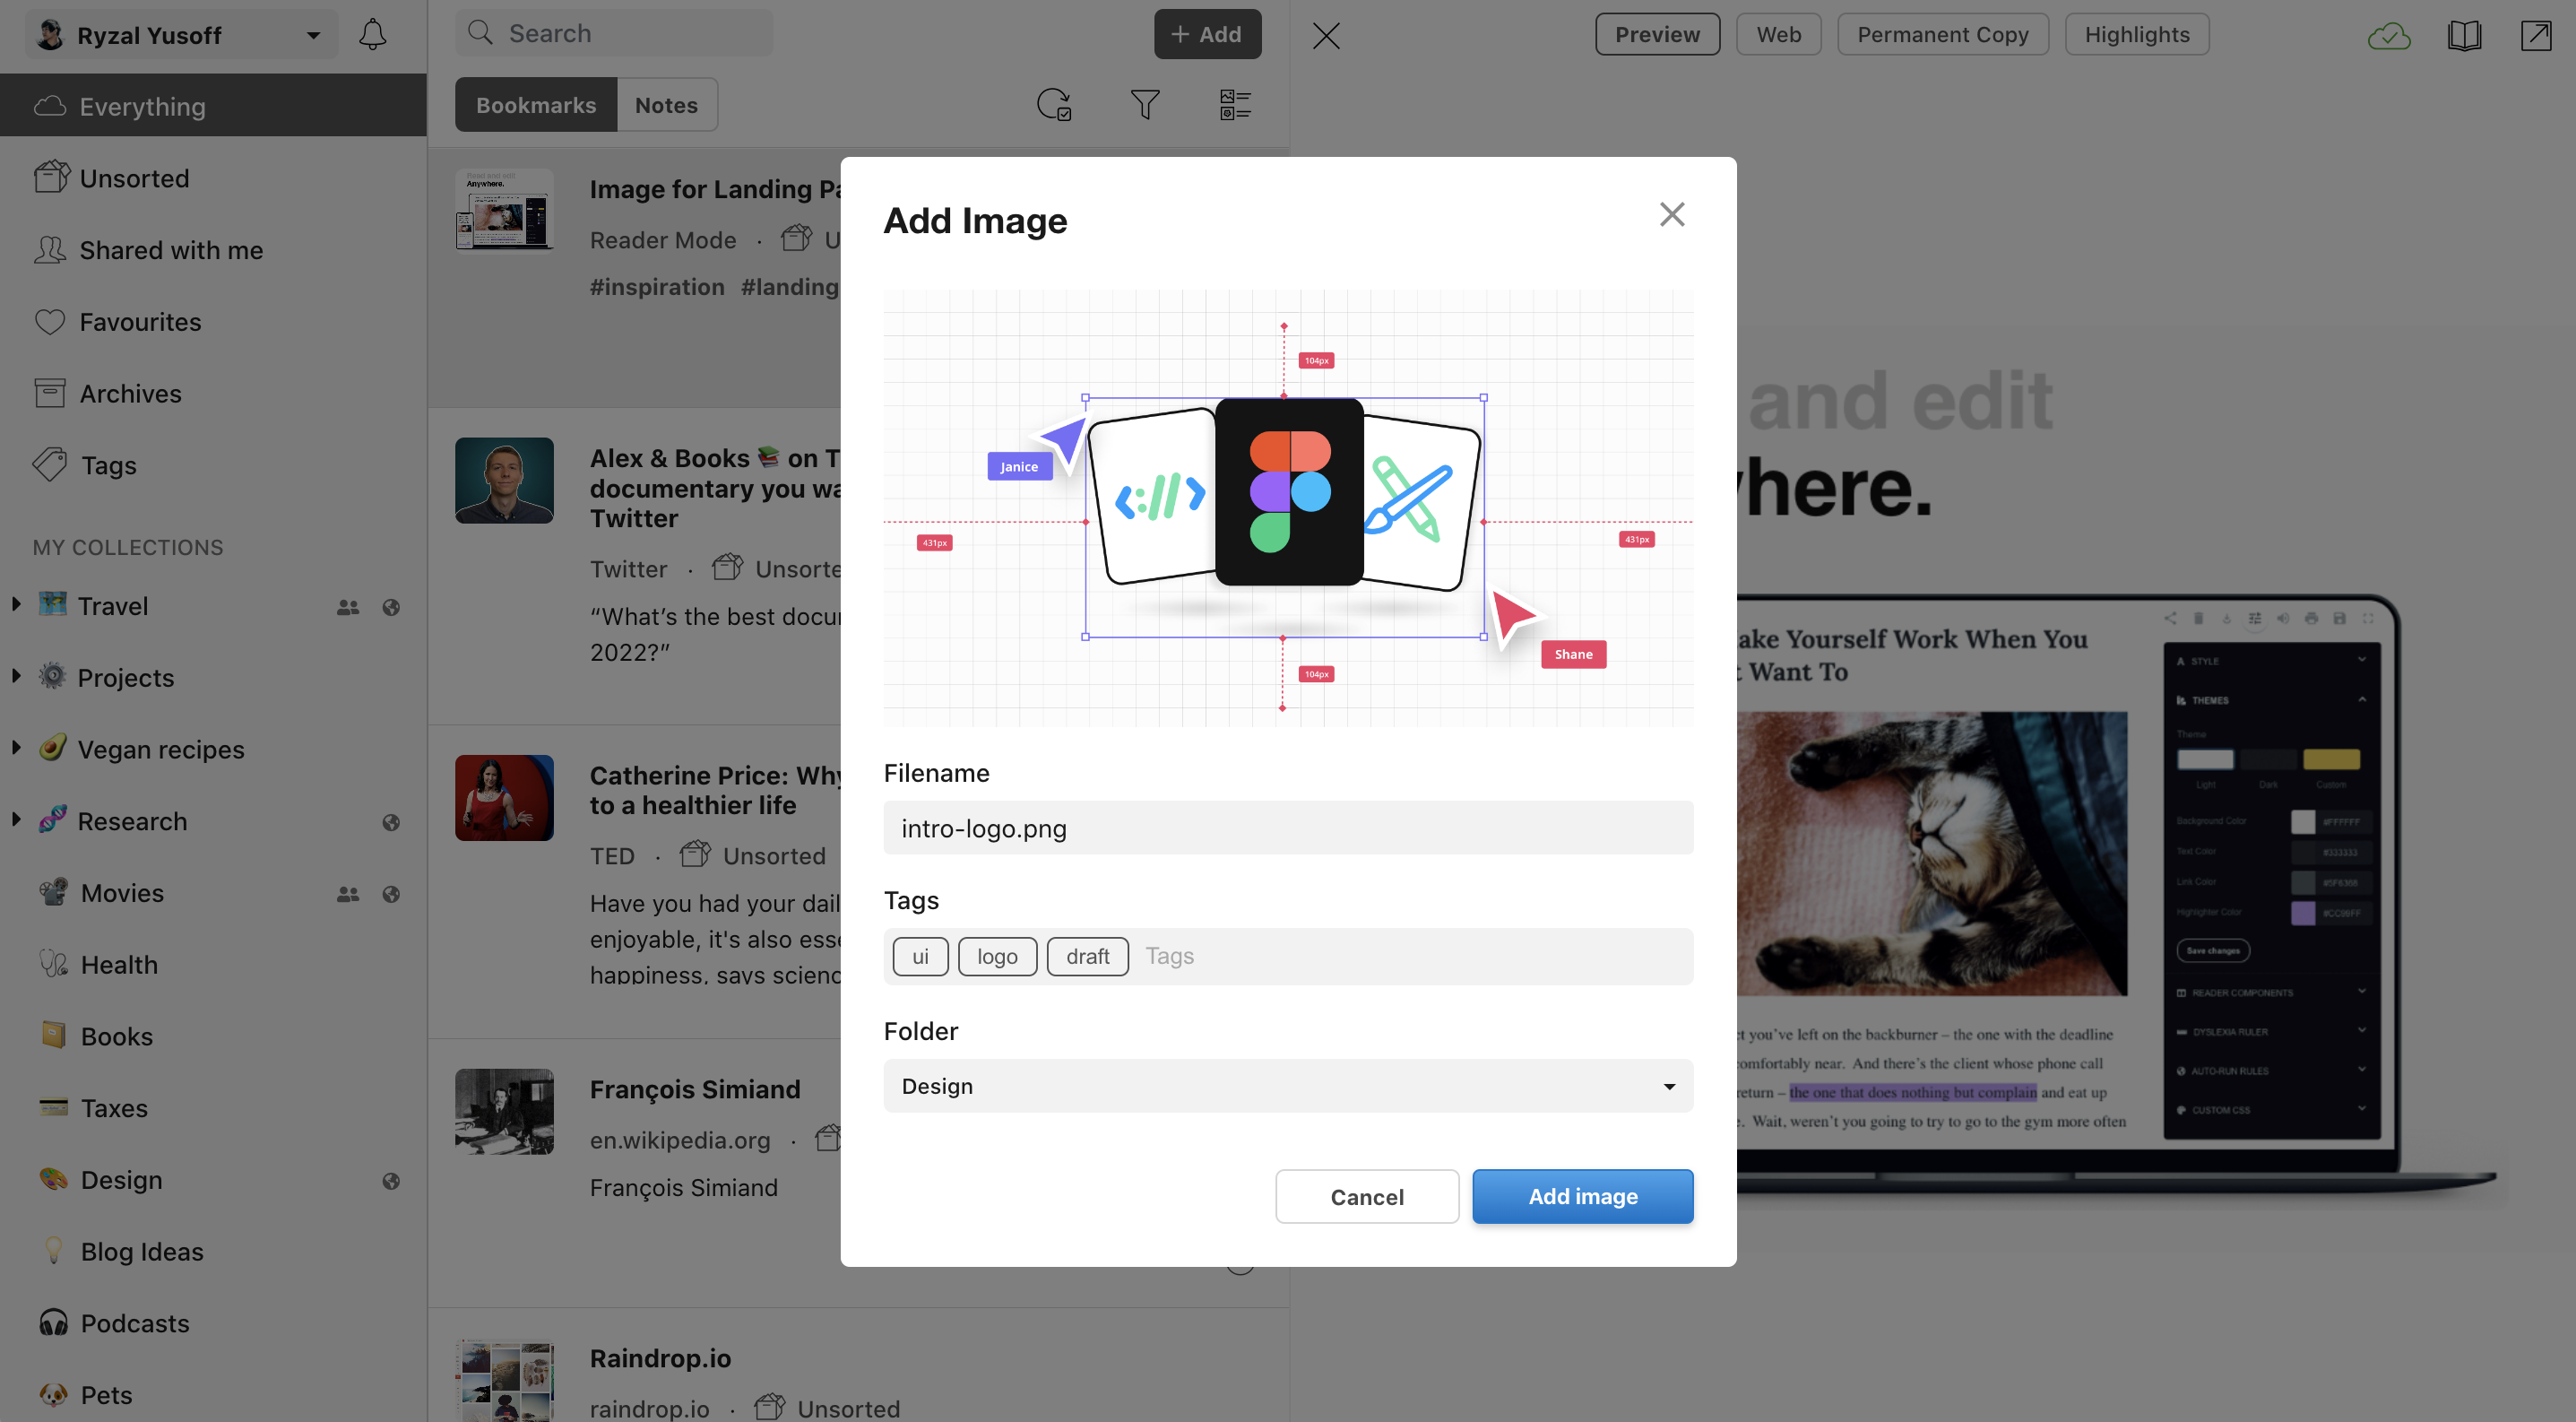Switch to the Bookmarks tab
2576x1422 pixels.
coord(536,104)
